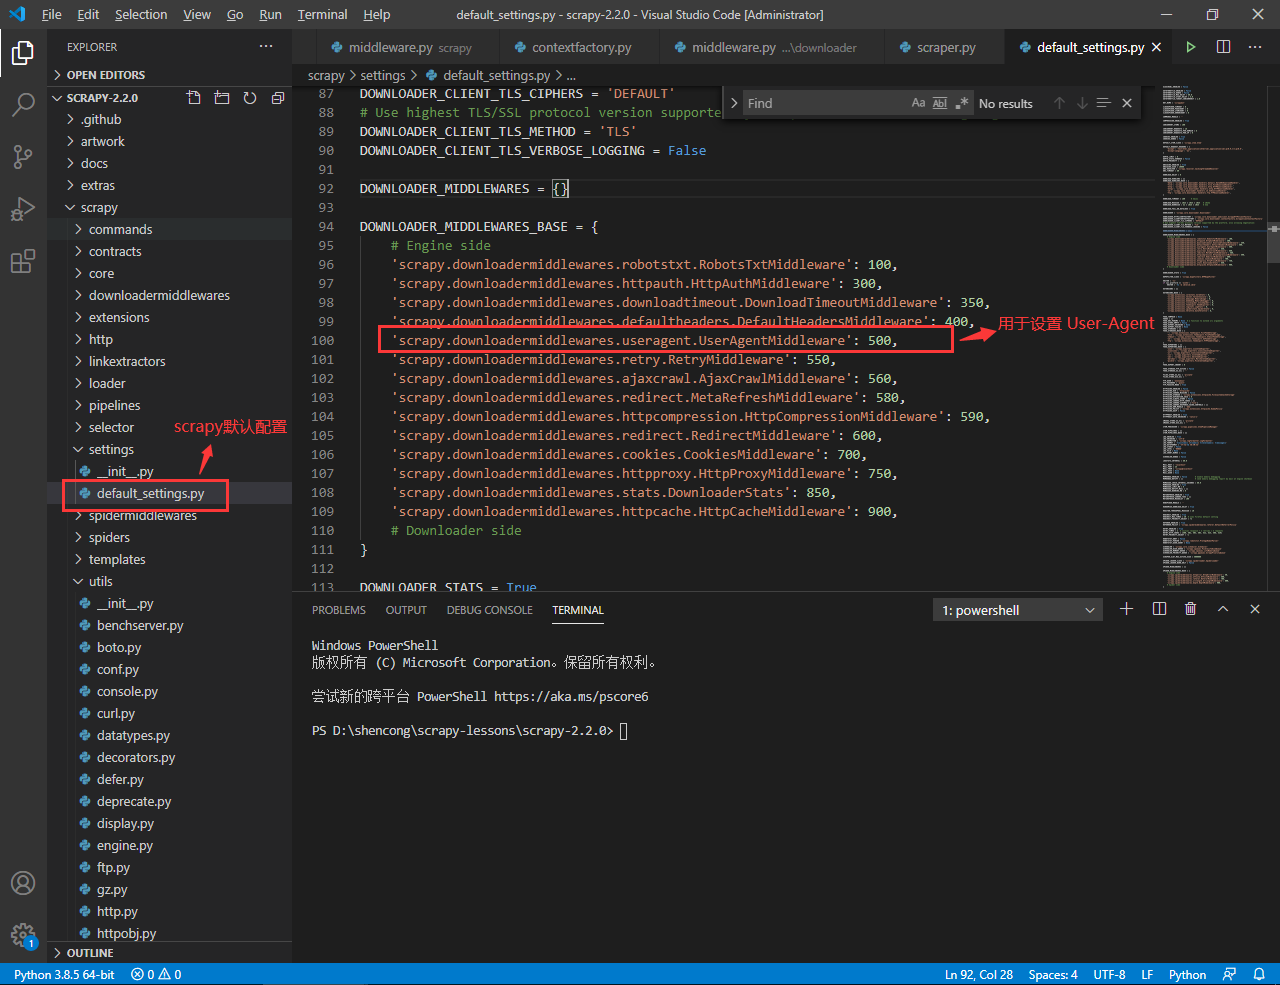1280x985 pixels.
Task: Expand the spiders folder
Action: pyautogui.click(x=169, y=537)
